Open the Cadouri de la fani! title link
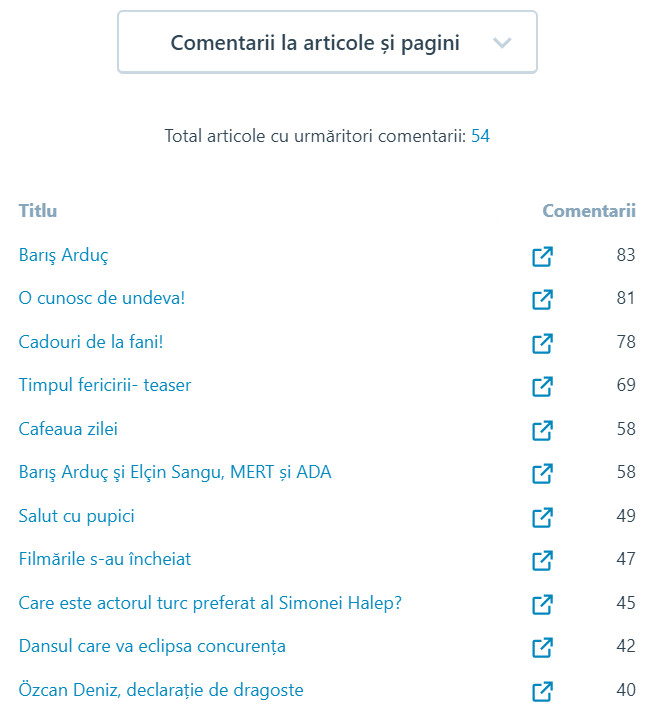Screen dimensions: 662x718 pyautogui.click(x=91, y=342)
